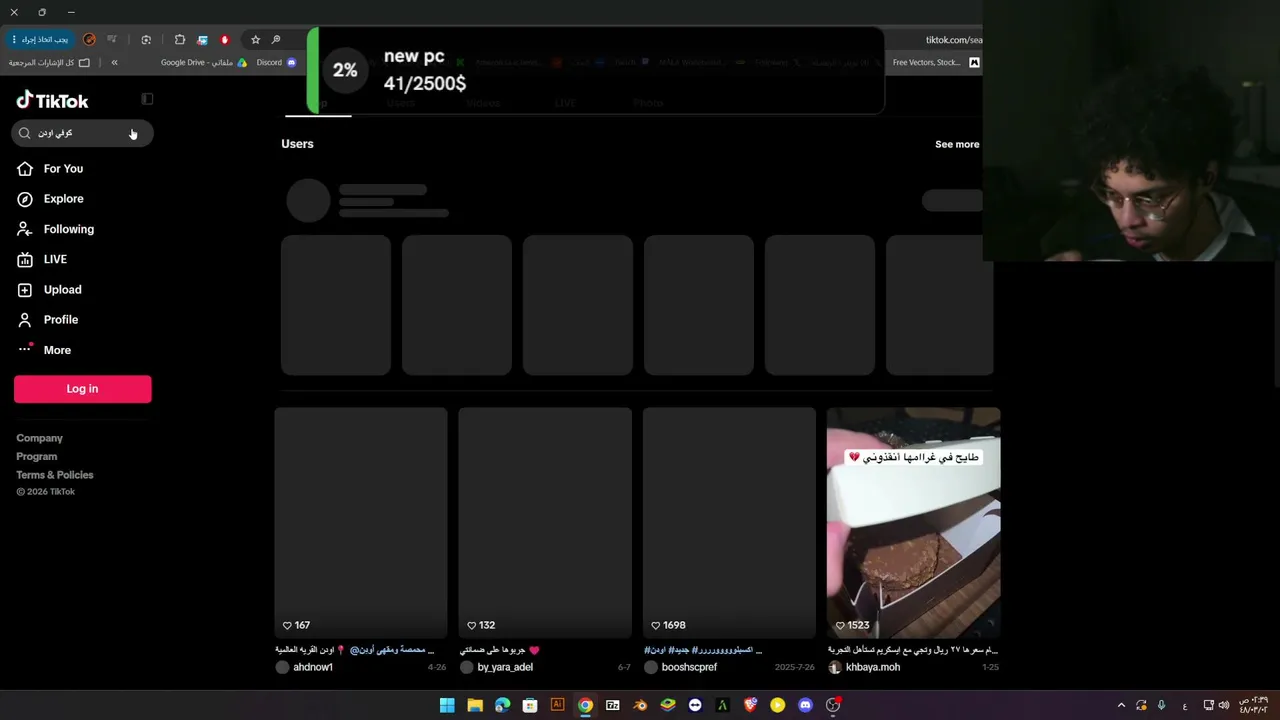Viewport: 1280px width, 720px height.
Task: Open the volume tray icon
Action: (x=1223, y=705)
